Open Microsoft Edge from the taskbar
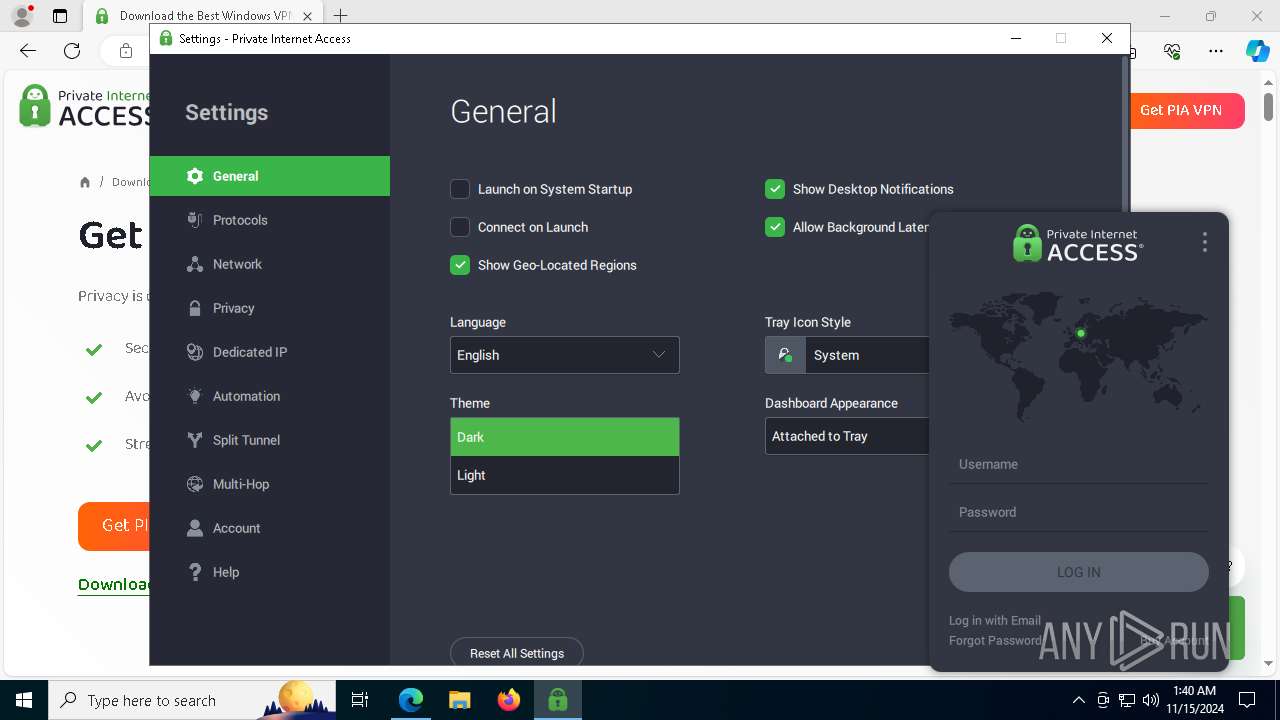This screenshot has height=720, width=1280. click(x=411, y=700)
